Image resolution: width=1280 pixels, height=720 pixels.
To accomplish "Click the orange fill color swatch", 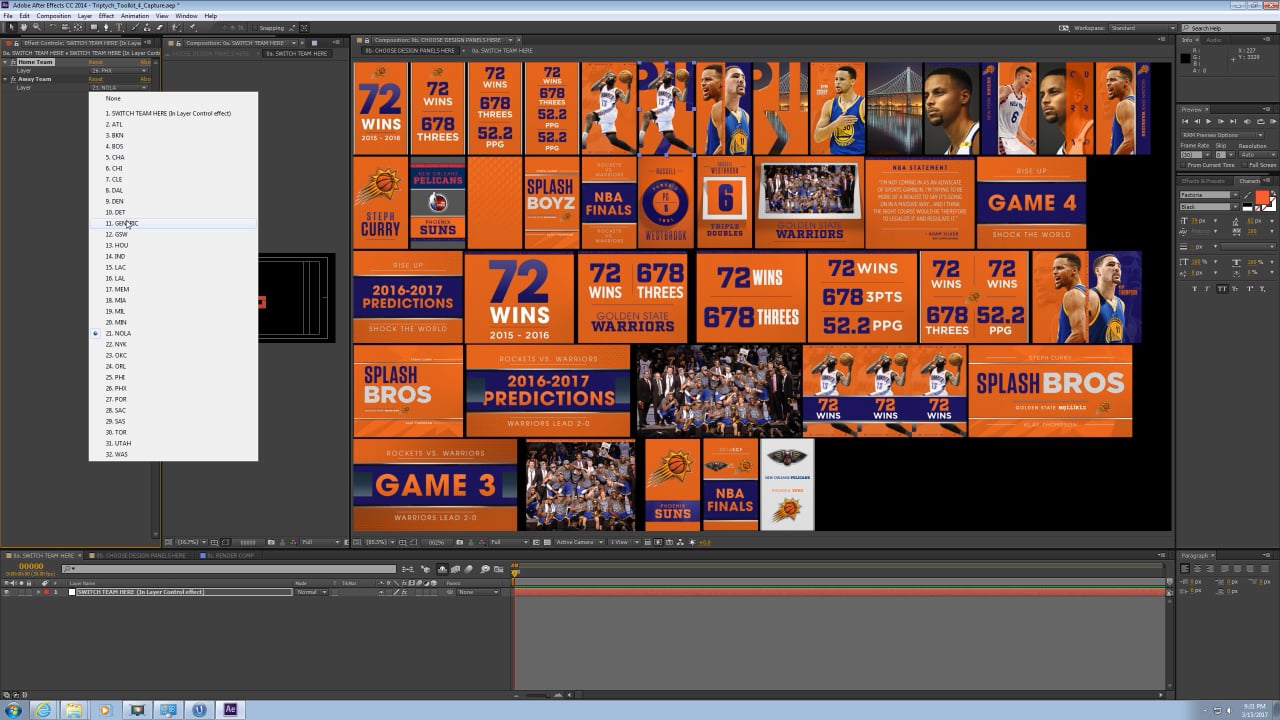I will 1262,197.
